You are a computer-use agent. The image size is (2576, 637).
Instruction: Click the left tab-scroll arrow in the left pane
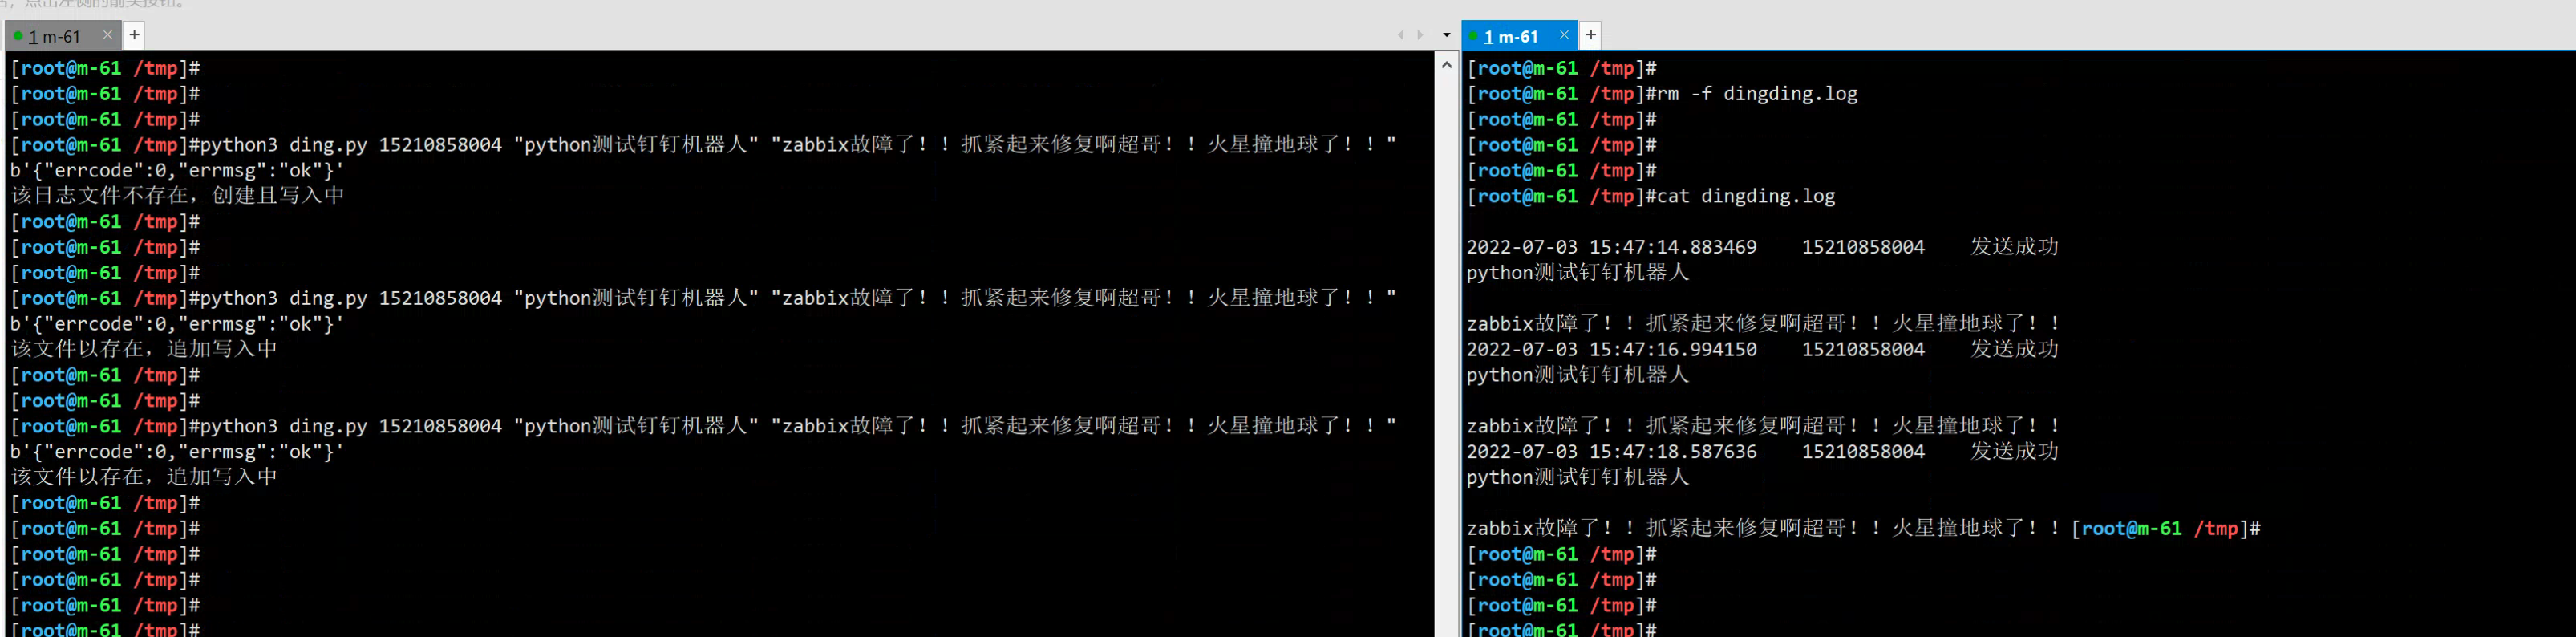[1400, 35]
